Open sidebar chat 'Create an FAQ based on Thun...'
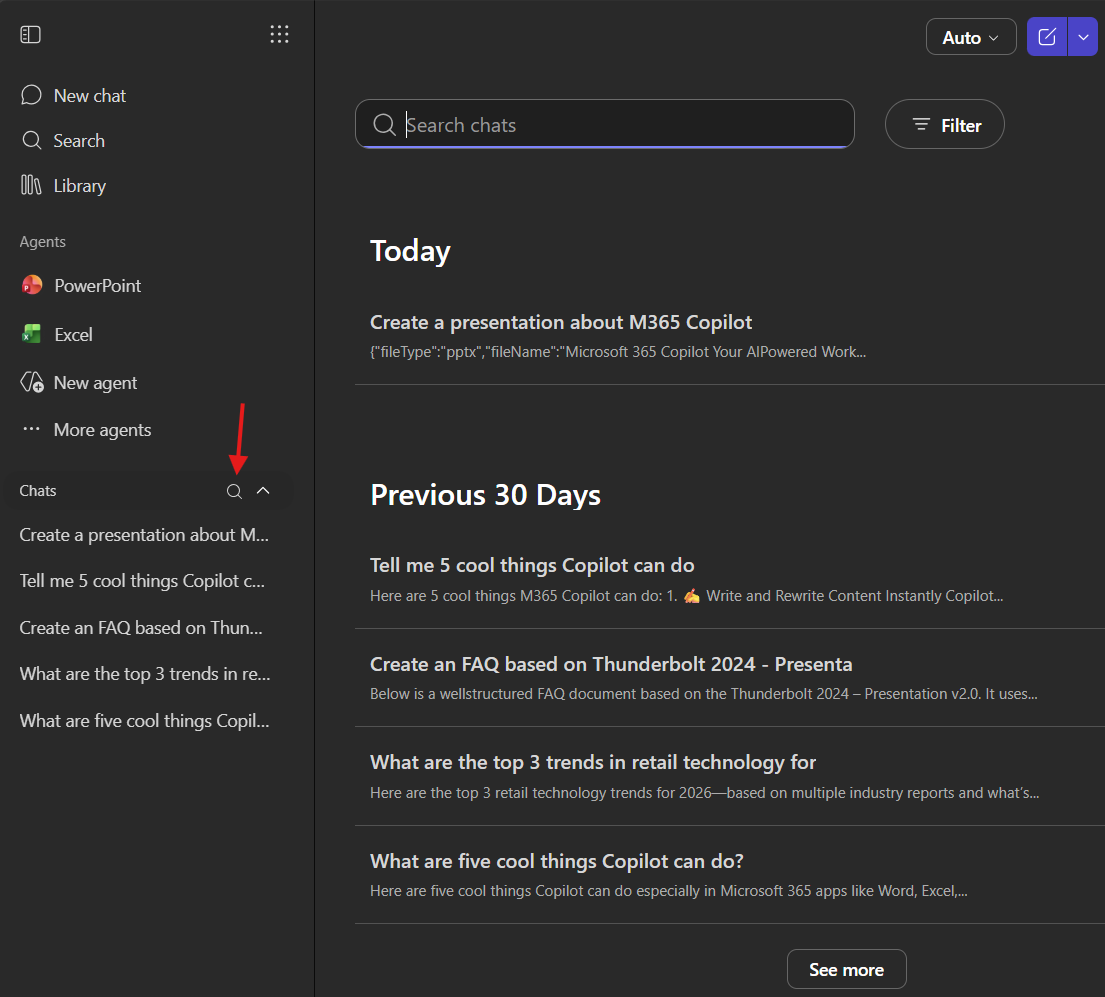Screen dimensions: 1105x997 click(x=141, y=627)
